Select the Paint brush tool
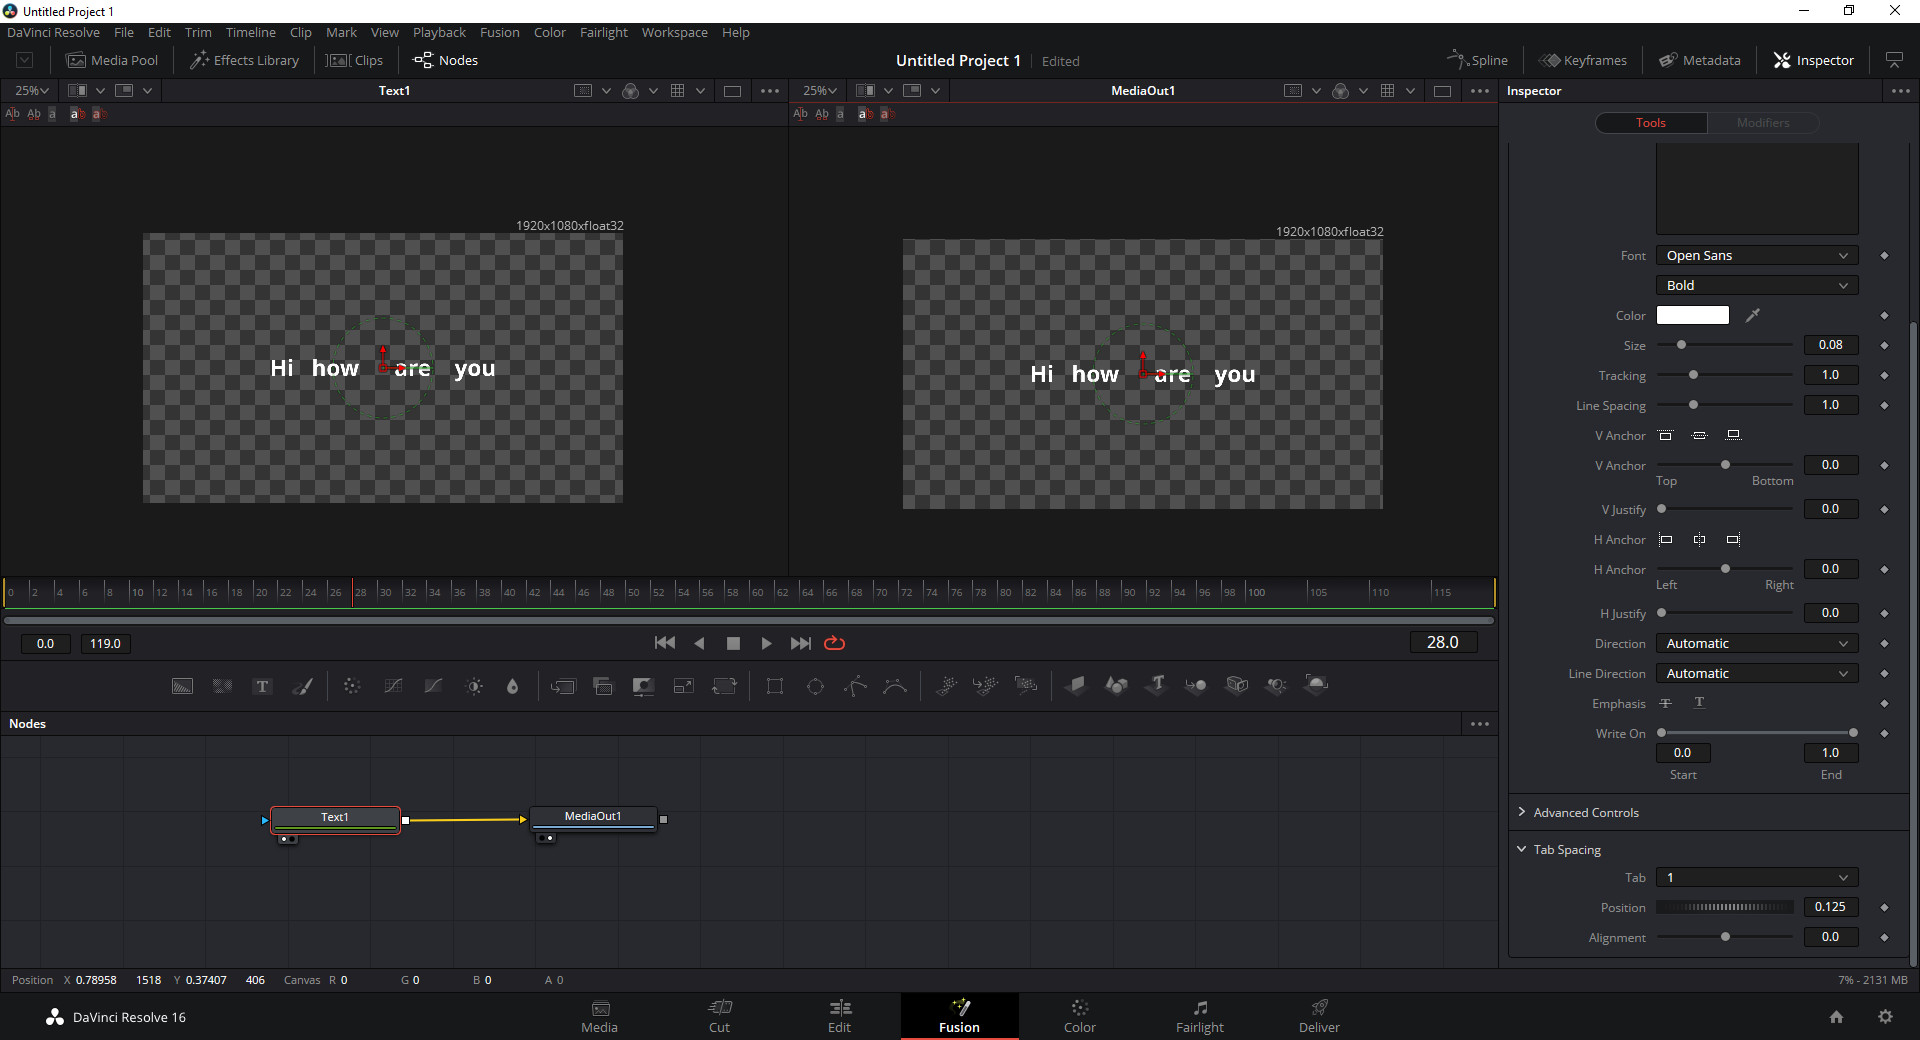 click(x=302, y=686)
